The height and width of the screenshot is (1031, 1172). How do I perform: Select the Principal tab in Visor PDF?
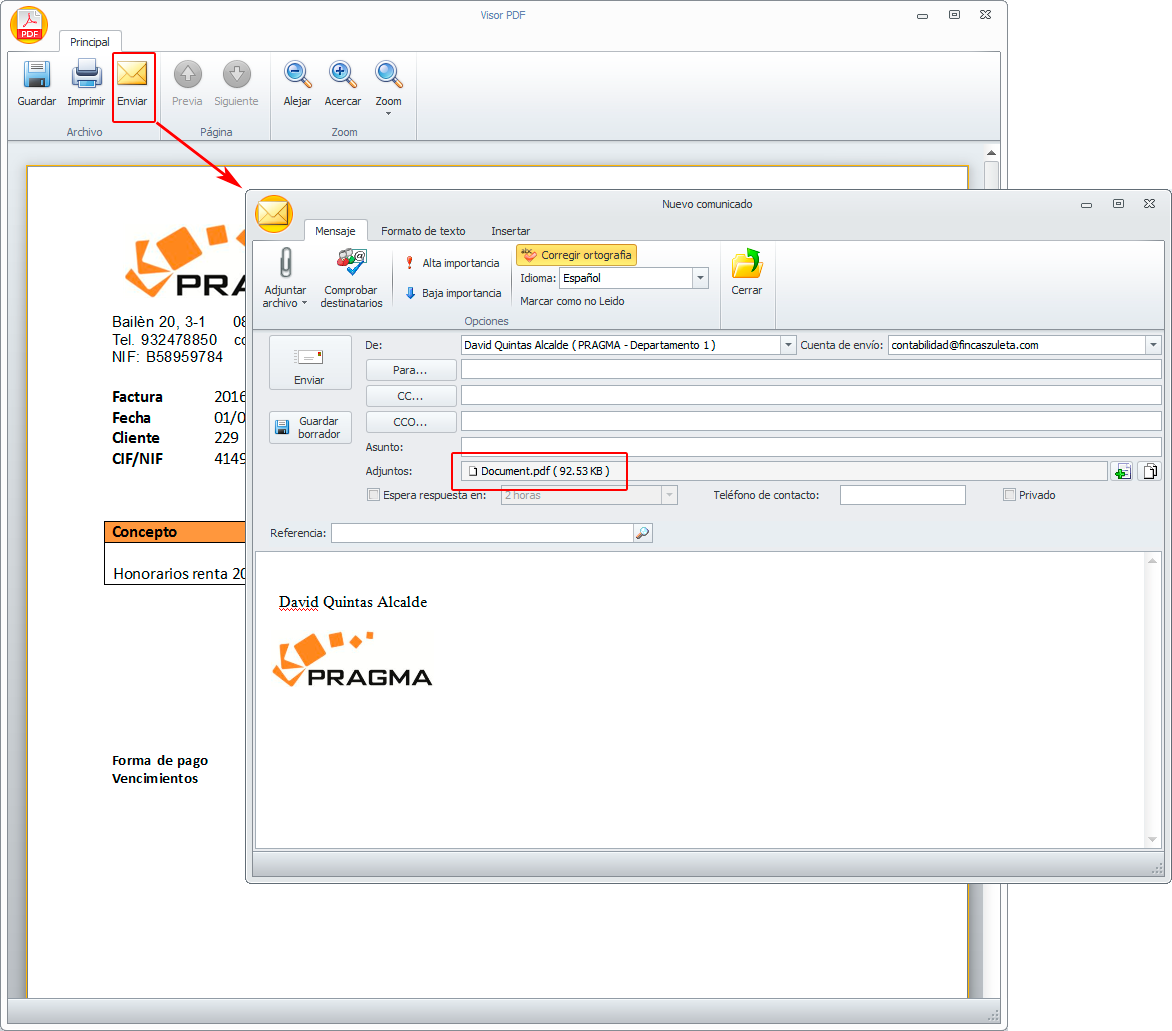click(x=90, y=42)
